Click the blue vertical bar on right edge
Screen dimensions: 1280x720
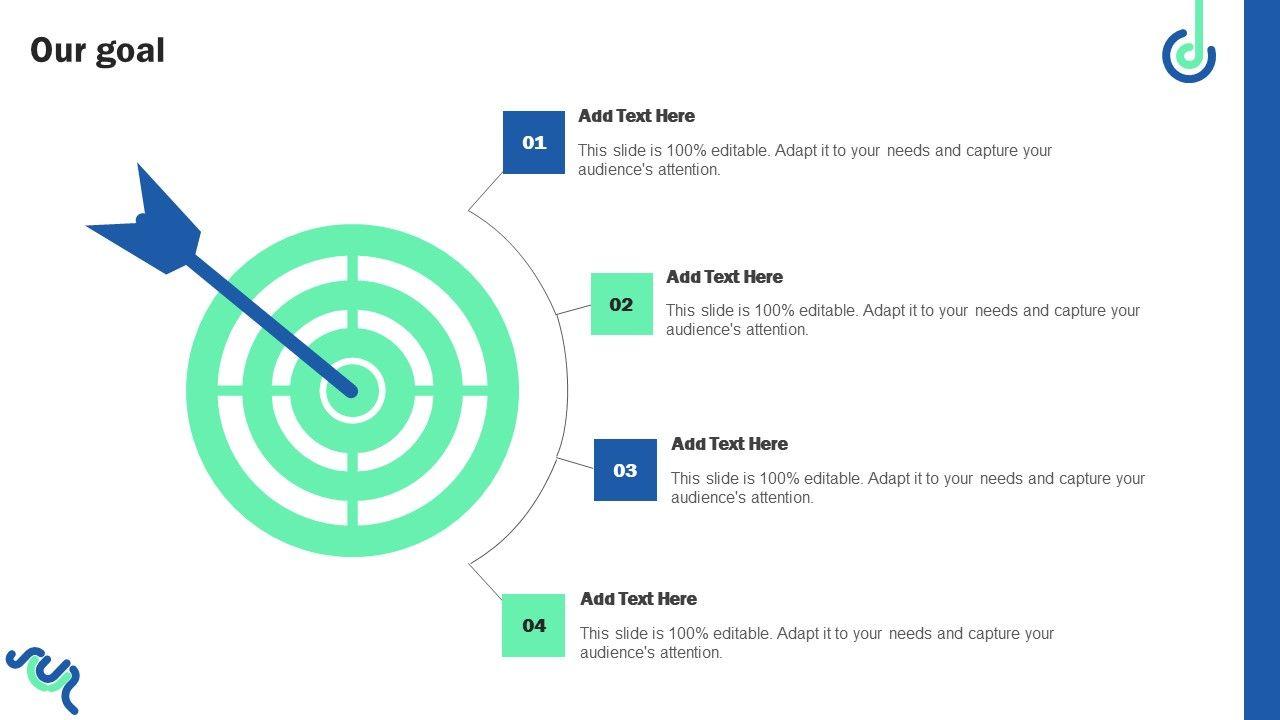[x=1261, y=360]
